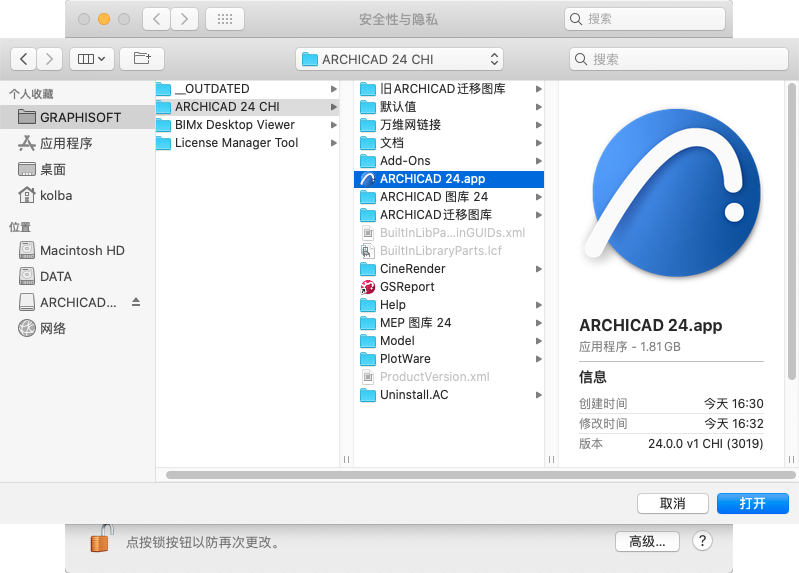The height and width of the screenshot is (573, 799).
Task: Click 打开 to open the selected app
Action: pyautogui.click(x=753, y=504)
